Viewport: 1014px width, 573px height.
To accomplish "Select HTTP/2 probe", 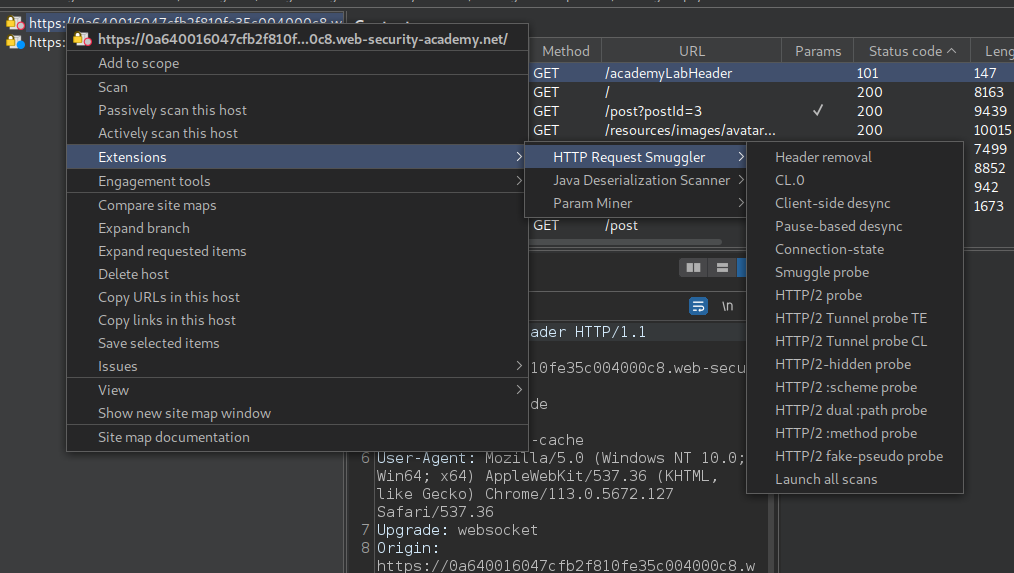I will click(x=855, y=295).
